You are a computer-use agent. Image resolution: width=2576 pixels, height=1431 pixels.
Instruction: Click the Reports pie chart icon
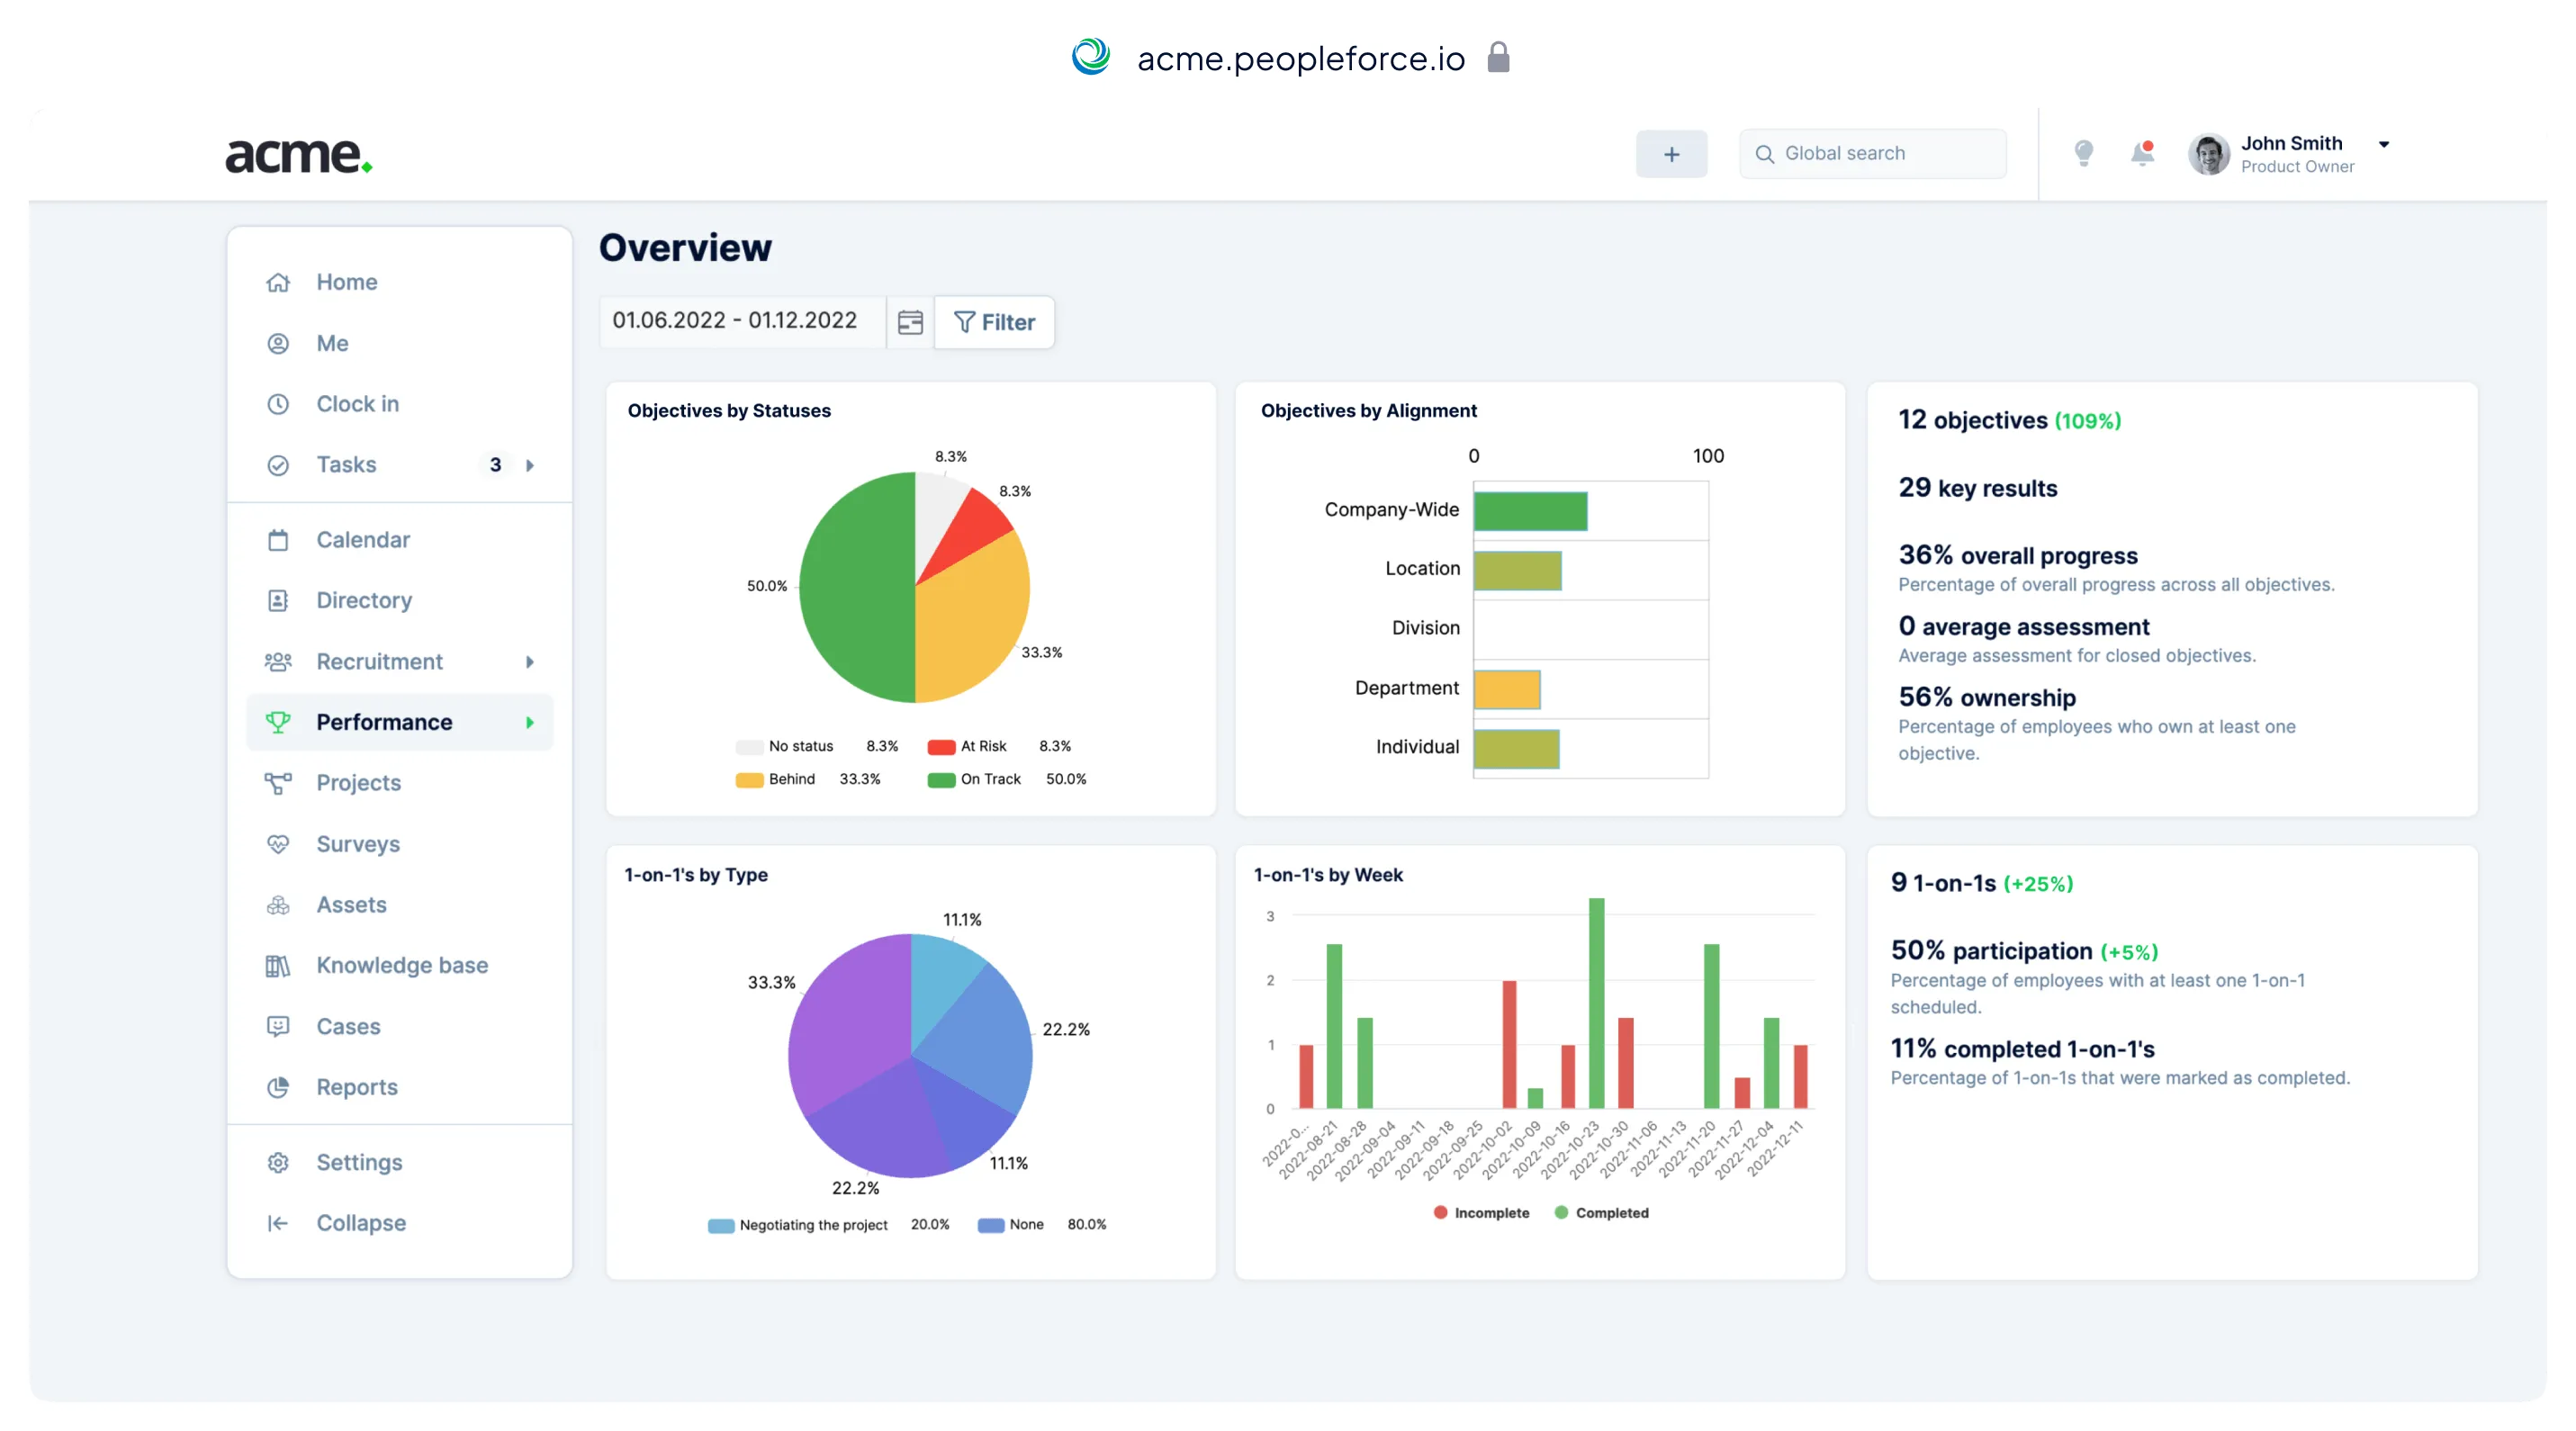tap(278, 1087)
